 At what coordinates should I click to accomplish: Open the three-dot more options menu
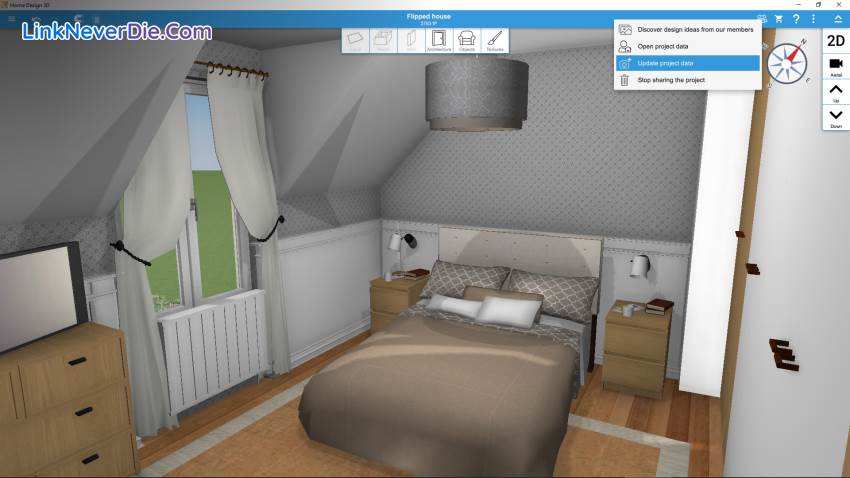point(814,19)
